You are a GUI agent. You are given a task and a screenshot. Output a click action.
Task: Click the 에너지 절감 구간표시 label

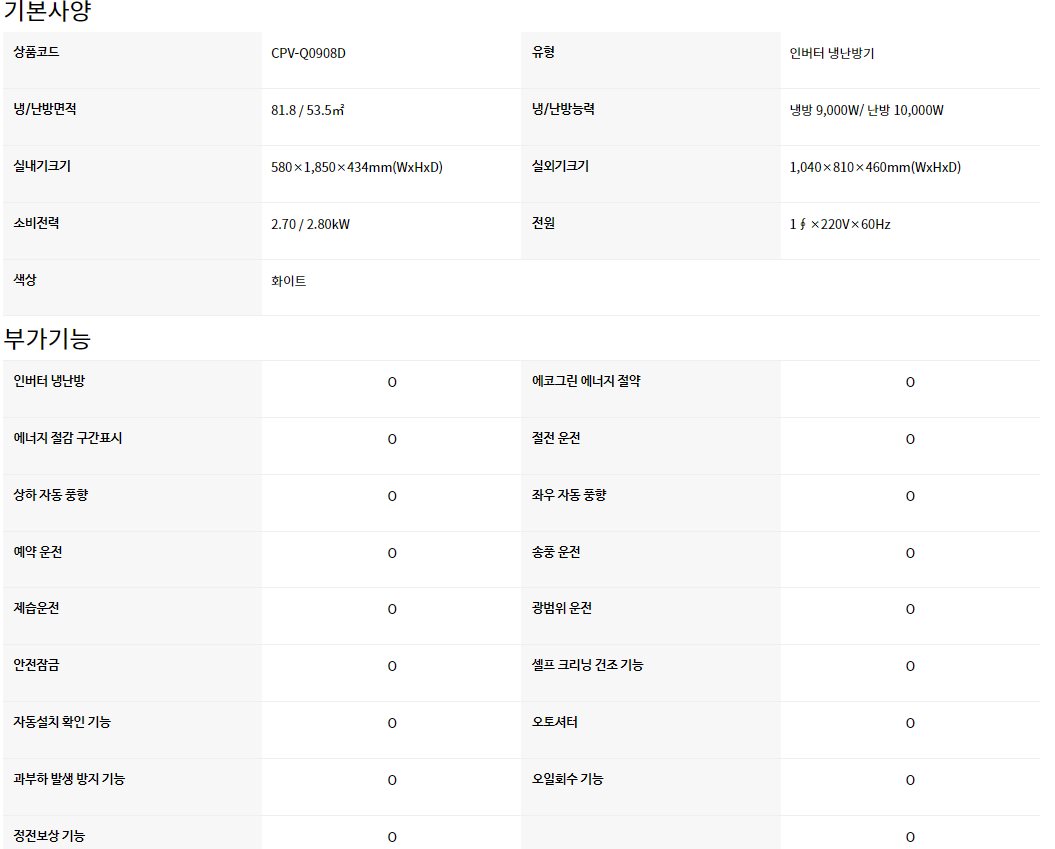68,438
